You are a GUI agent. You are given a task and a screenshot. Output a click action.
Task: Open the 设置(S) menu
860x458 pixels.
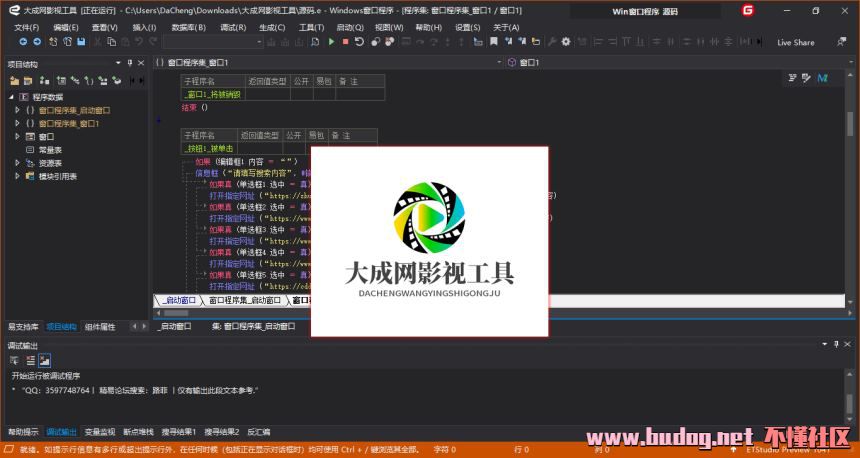468,27
